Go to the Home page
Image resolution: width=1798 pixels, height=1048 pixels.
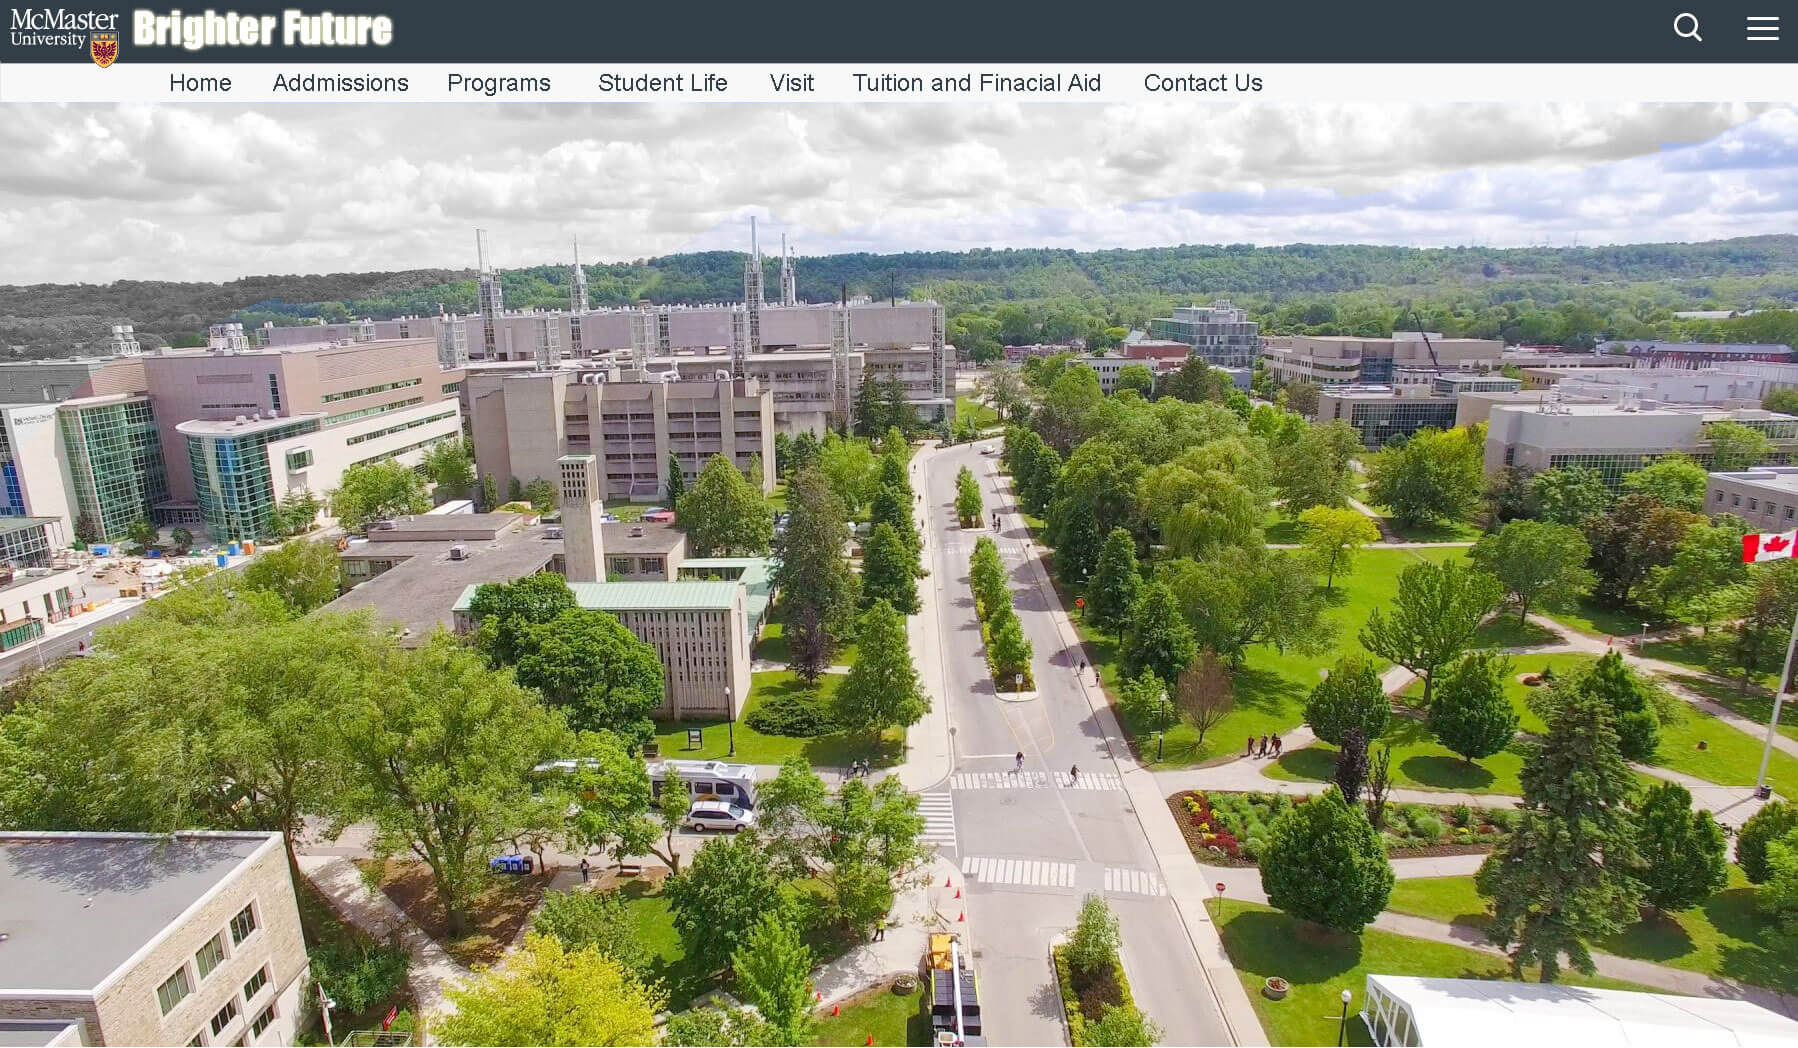pyautogui.click(x=200, y=83)
